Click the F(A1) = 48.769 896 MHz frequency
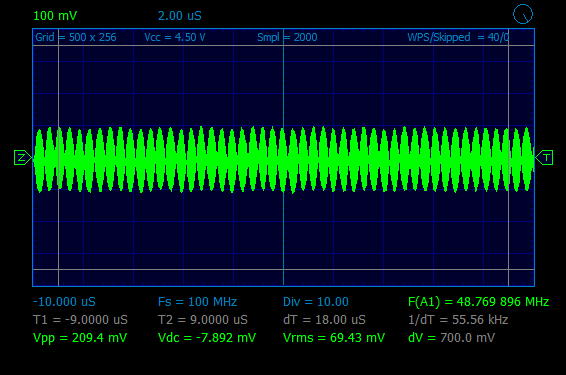Viewport: 566px width, 375px height. pos(478,302)
